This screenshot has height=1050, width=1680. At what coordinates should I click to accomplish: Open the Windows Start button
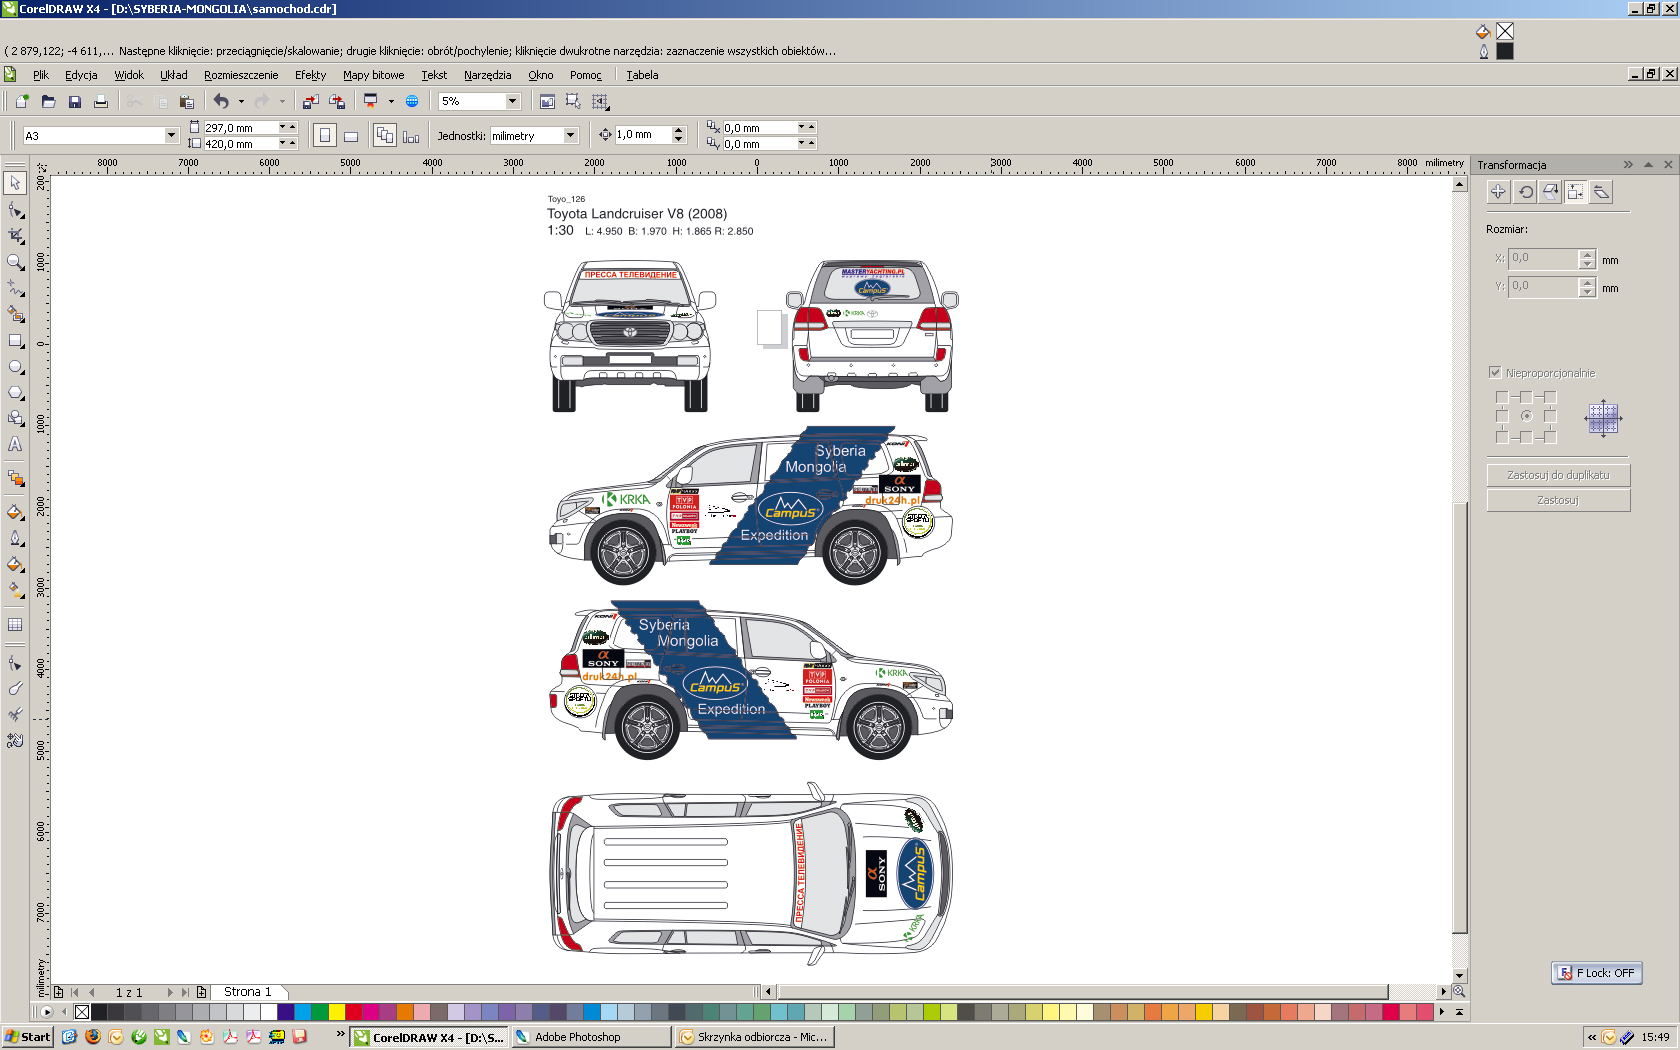coord(27,1037)
